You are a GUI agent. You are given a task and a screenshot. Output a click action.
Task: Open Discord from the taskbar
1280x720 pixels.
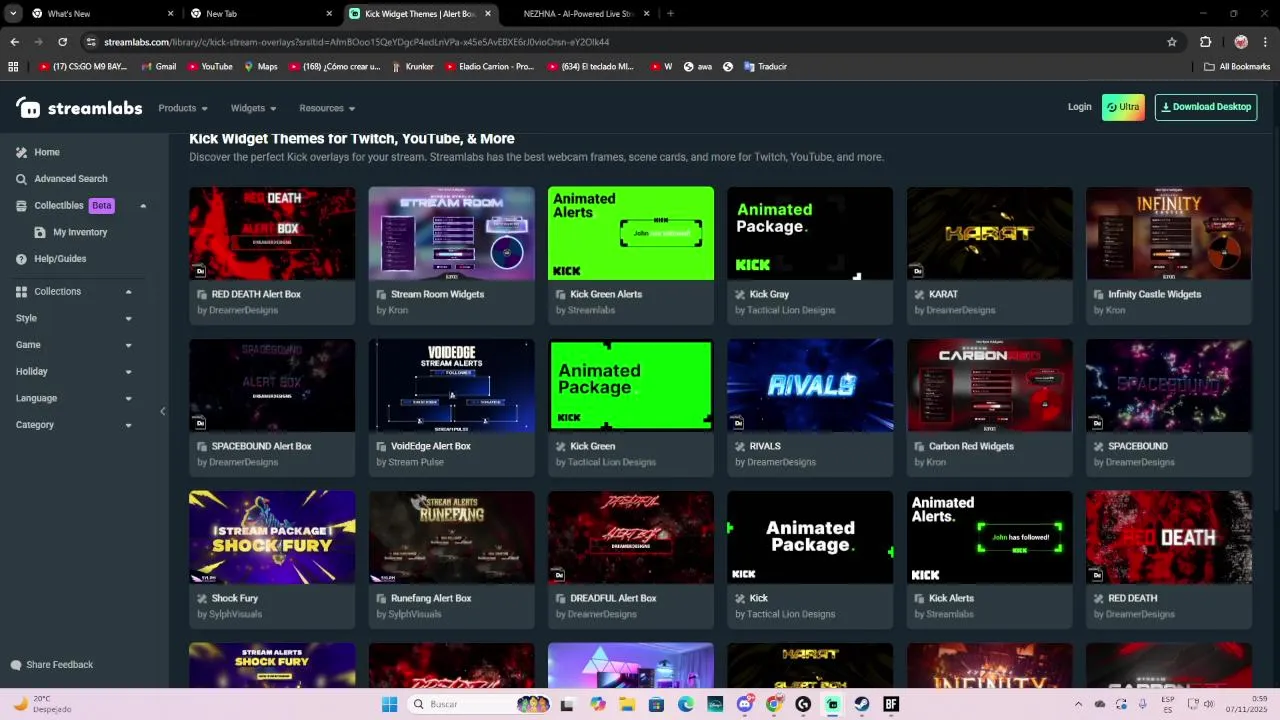[744, 704]
